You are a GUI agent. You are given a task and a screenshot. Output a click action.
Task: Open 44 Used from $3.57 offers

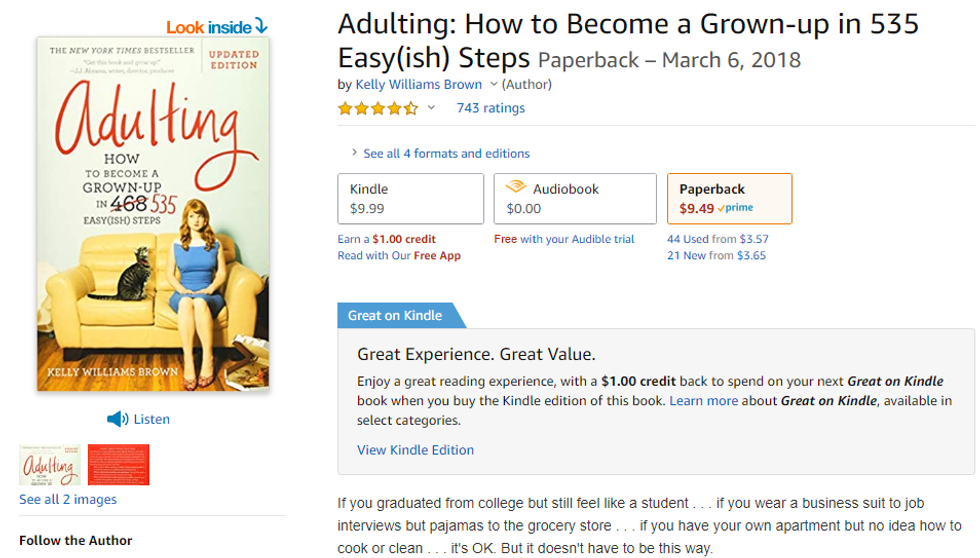[x=717, y=239]
